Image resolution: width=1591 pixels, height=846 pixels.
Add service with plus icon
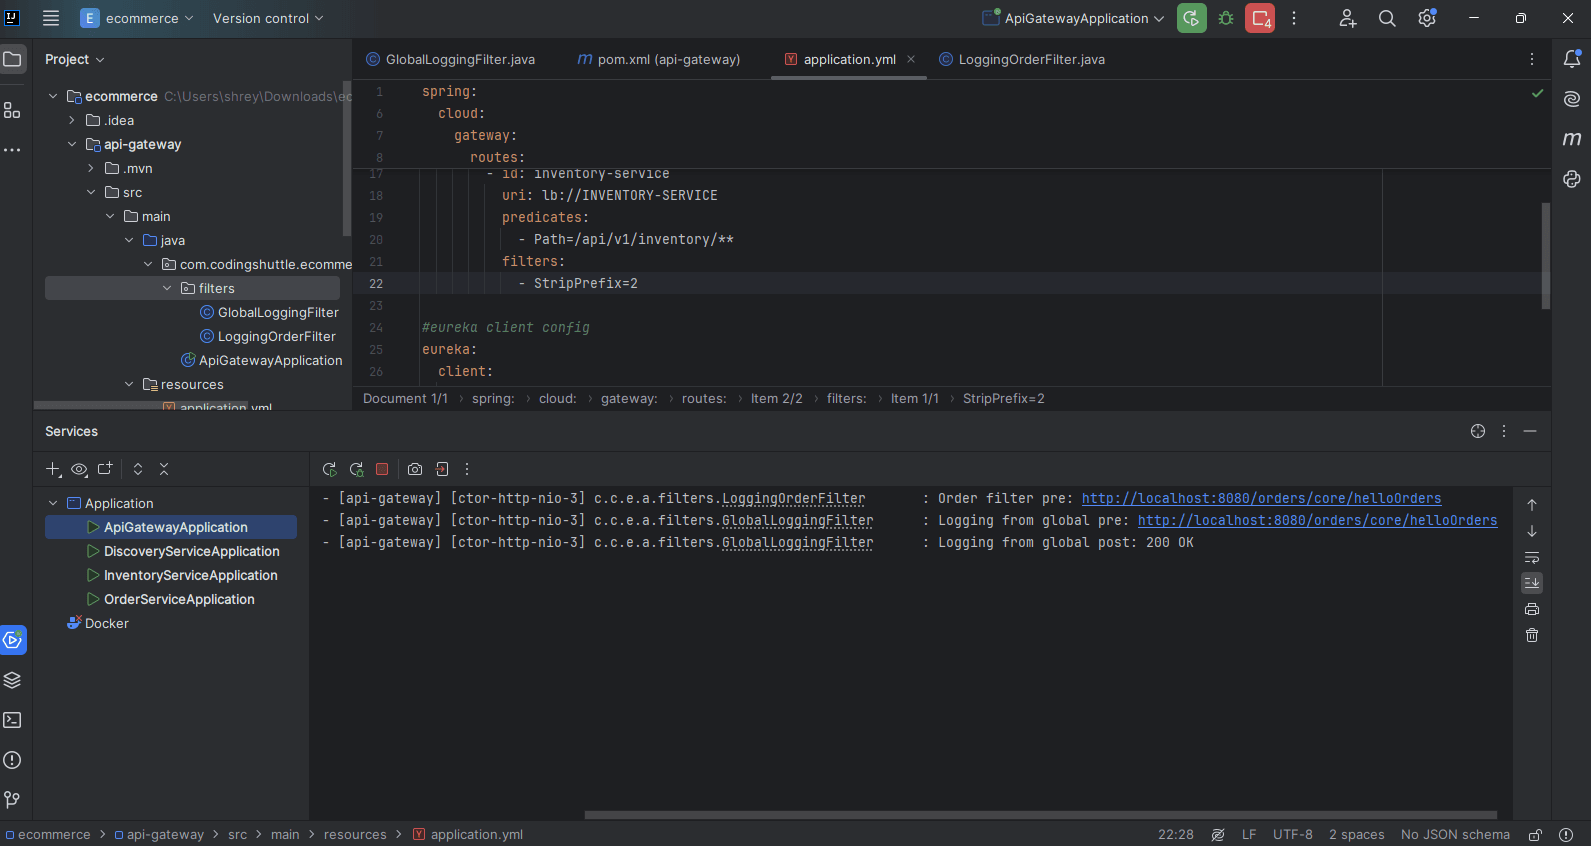coord(54,469)
